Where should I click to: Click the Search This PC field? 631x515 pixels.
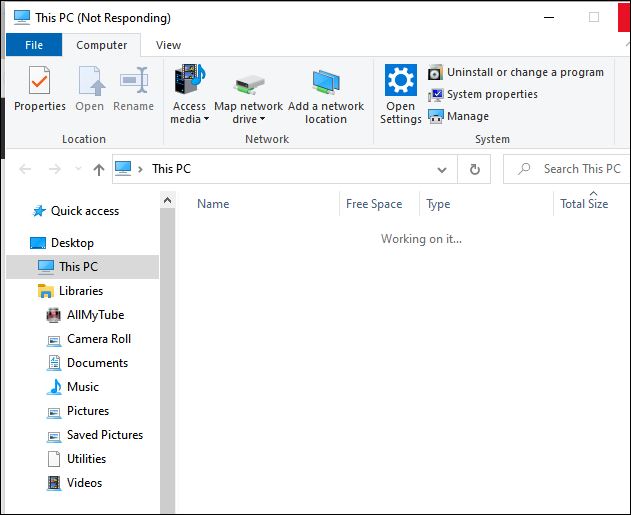click(567, 169)
